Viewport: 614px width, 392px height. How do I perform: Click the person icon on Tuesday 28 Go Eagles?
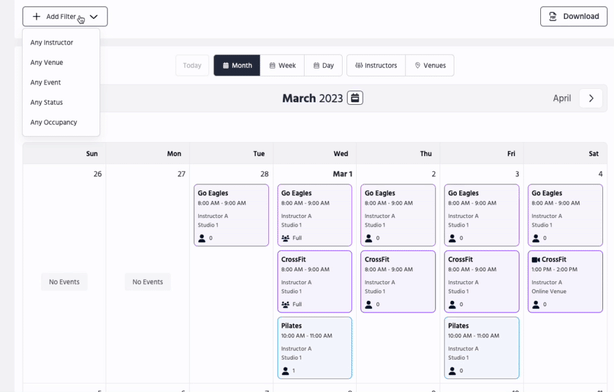click(x=202, y=238)
